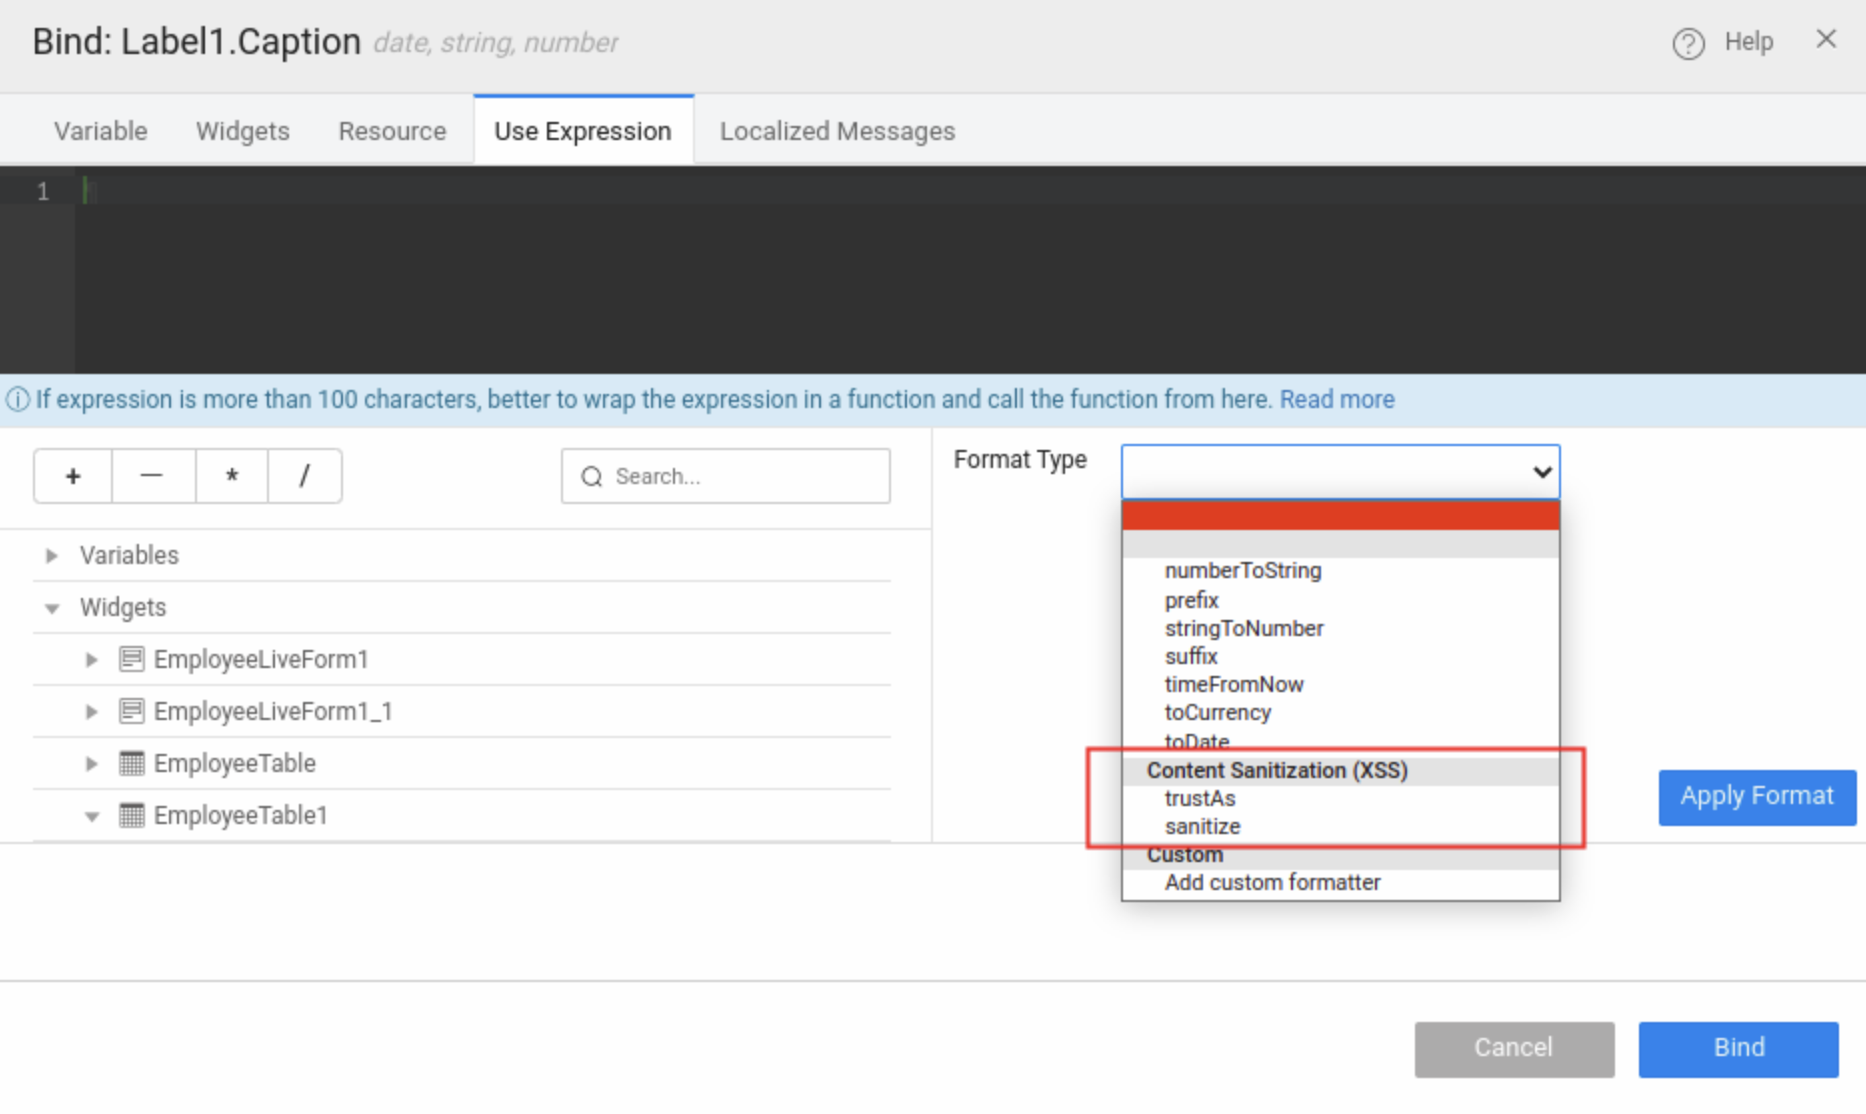Click the table icon beside EmployeeTable
1866x1114 pixels.
pyautogui.click(x=132, y=762)
